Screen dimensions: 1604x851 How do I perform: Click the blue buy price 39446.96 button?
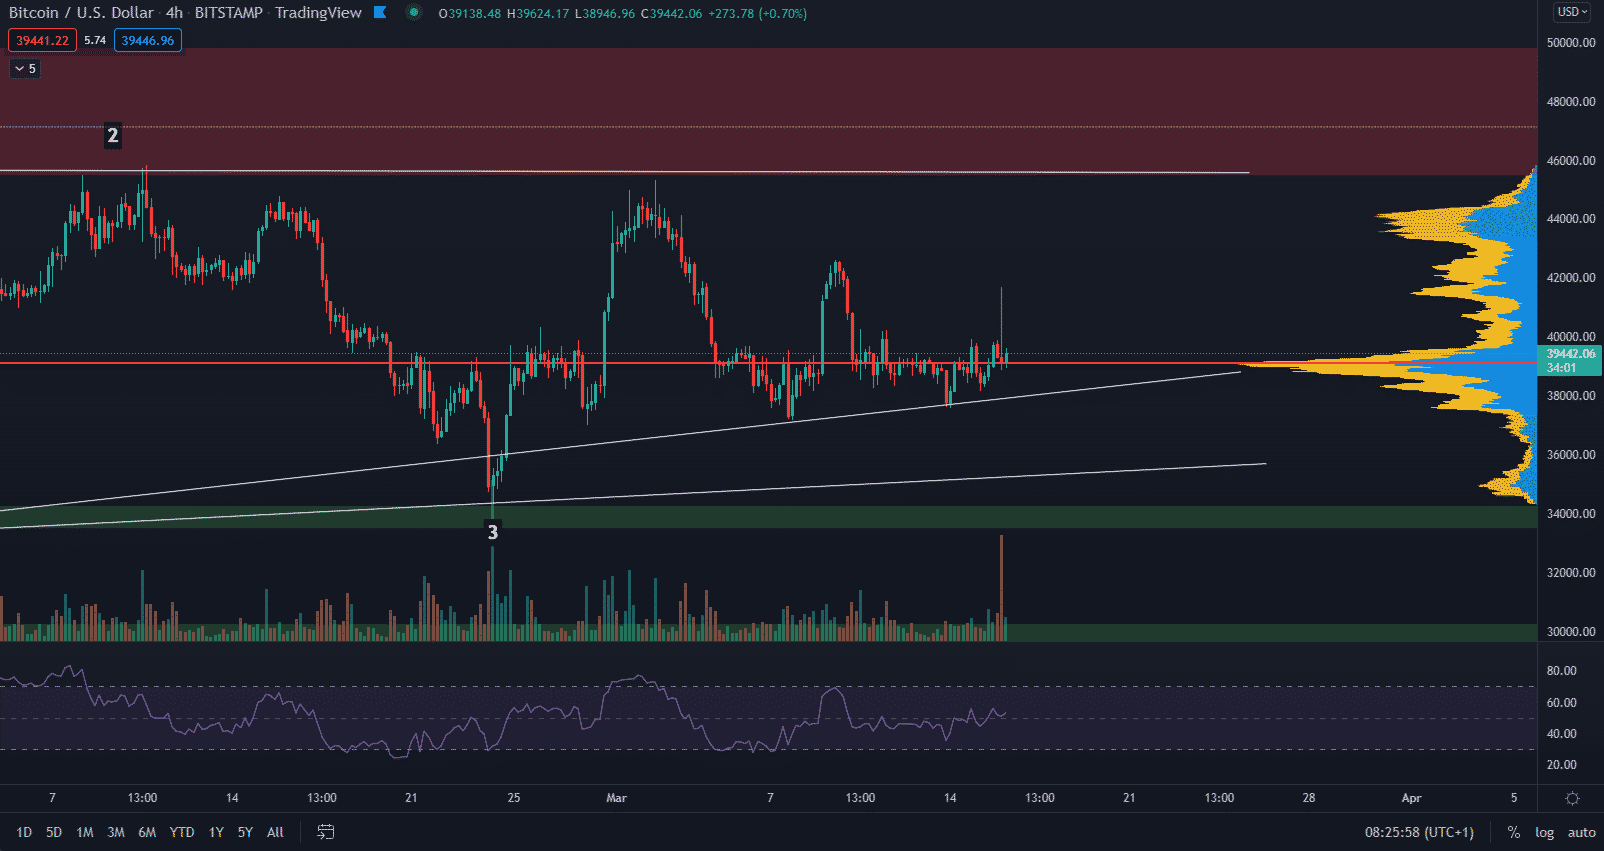click(148, 41)
